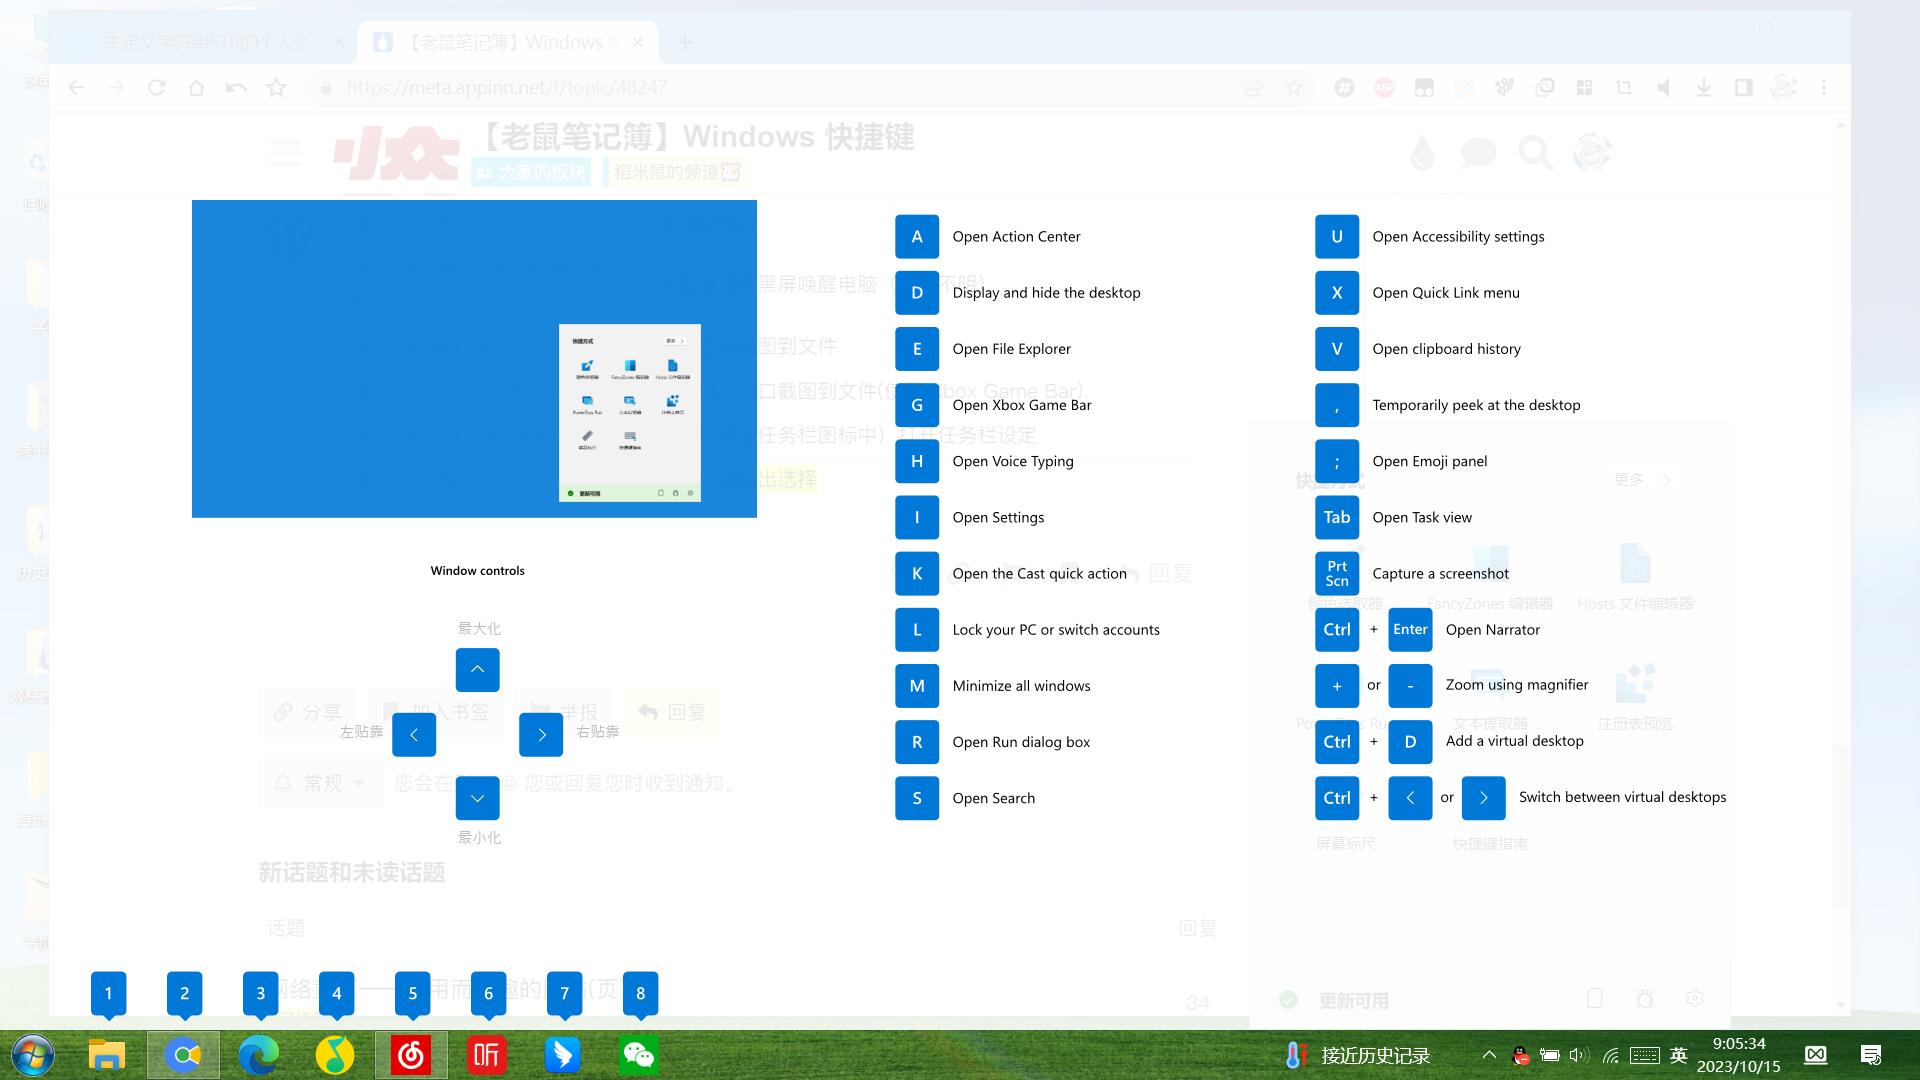Screen dimensions: 1920x1080
Task: Click the Wi-Fi network tray icon
Action: coord(1610,1055)
